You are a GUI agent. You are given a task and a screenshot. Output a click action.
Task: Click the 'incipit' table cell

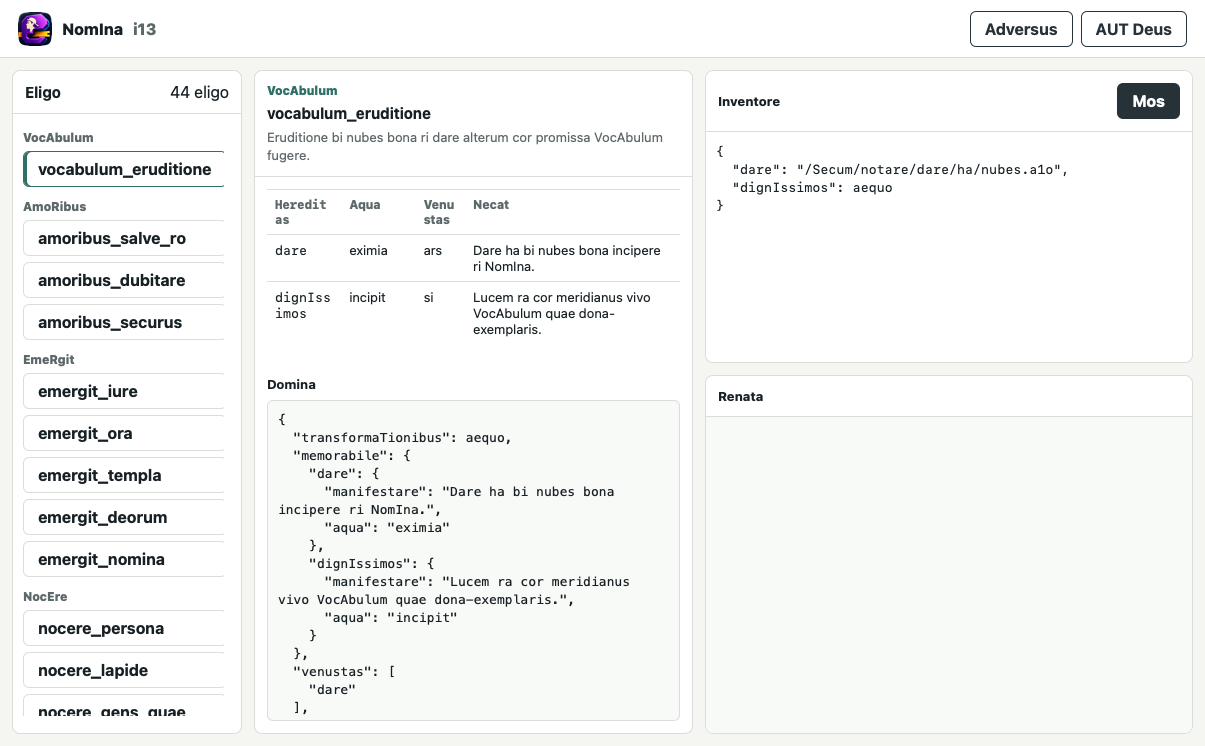click(367, 297)
